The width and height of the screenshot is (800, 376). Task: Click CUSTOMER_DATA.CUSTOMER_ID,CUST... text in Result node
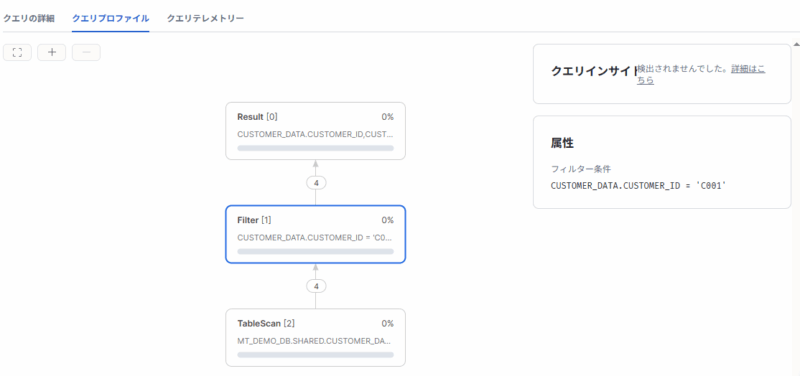click(315, 134)
